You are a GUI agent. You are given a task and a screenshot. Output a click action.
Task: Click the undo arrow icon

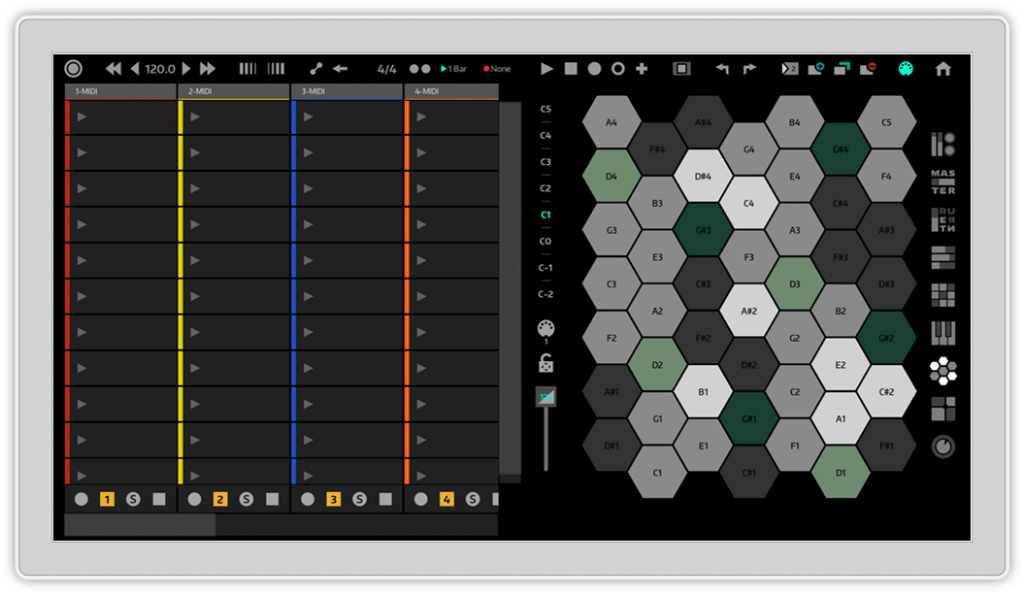coord(722,69)
